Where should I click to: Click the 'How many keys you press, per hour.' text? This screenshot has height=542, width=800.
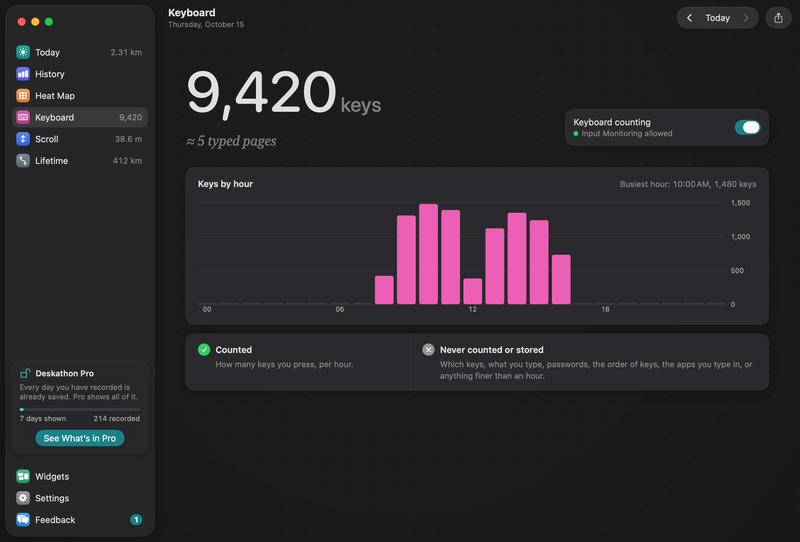click(284, 364)
